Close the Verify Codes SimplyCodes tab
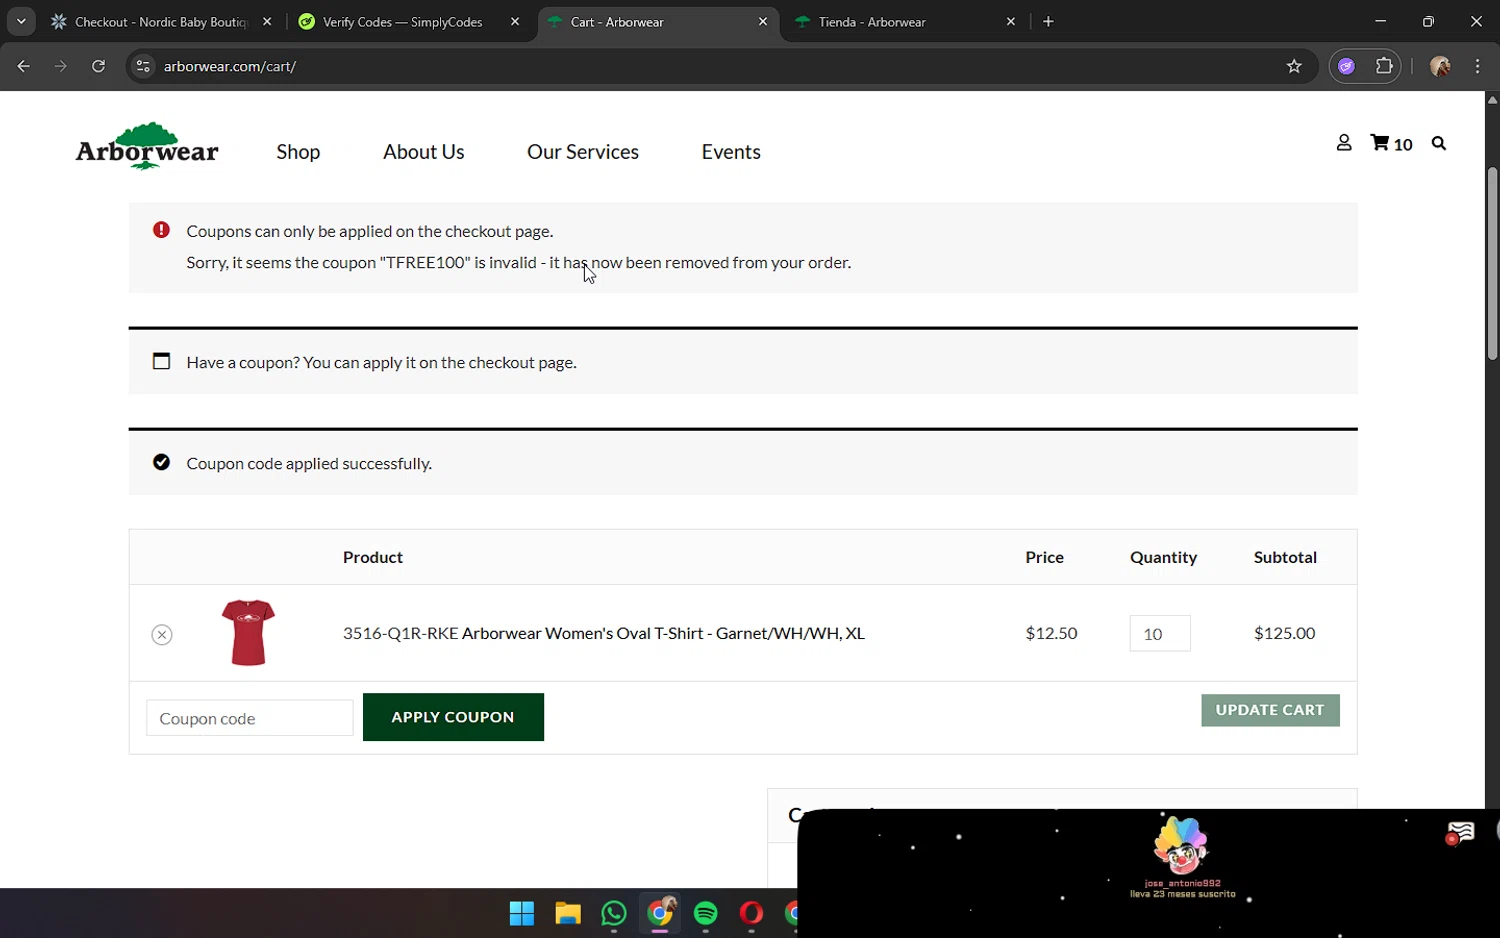Screen dimensions: 1500x938 (x=515, y=21)
